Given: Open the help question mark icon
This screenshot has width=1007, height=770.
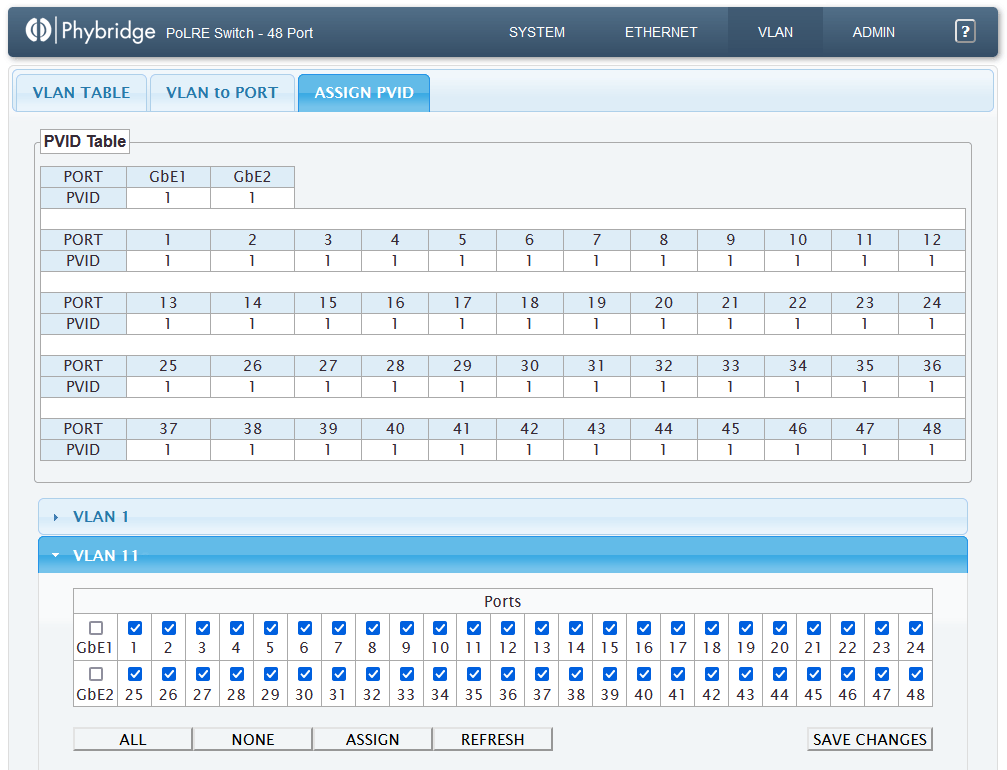Looking at the screenshot, I should (x=965, y=31).
